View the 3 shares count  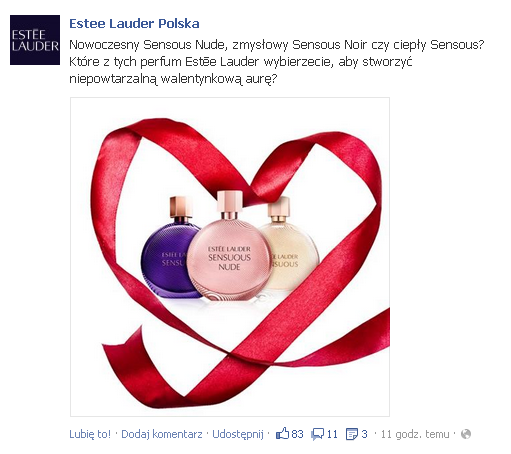(364, 434)
